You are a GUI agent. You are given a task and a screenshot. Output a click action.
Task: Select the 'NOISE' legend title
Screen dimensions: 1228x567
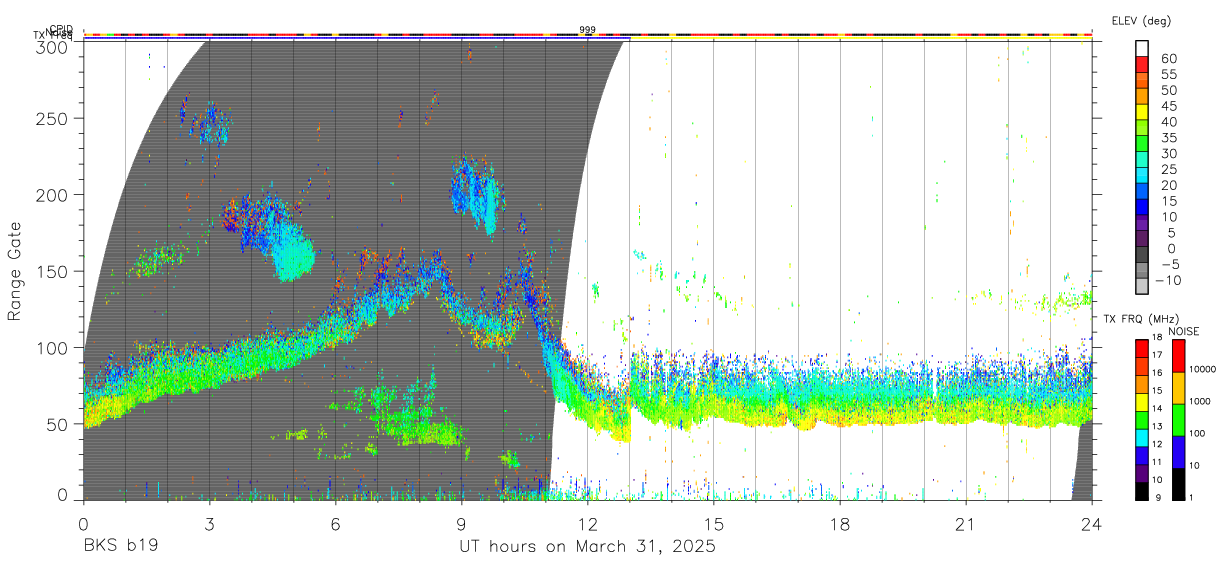(x=1184, y=331)
